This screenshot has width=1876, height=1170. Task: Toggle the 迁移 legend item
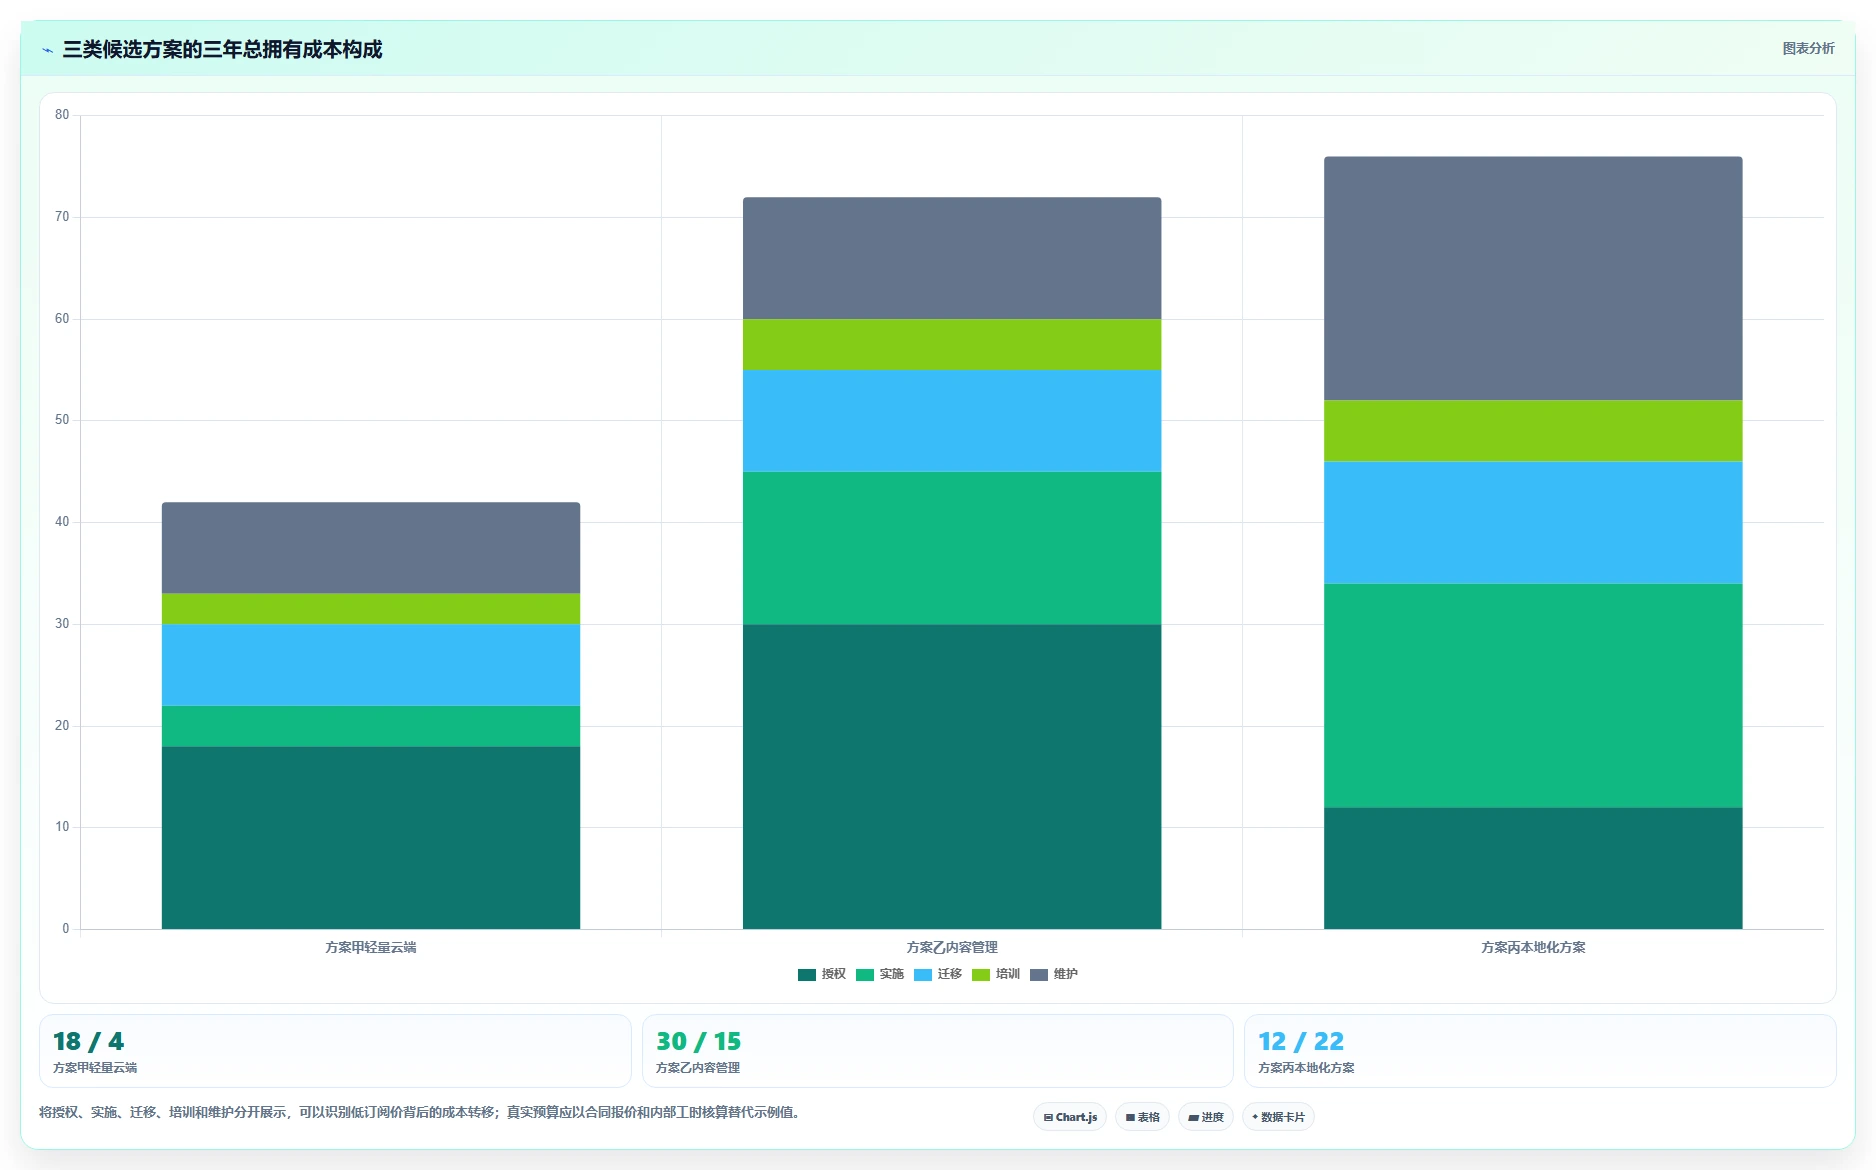tap(938, 974)
